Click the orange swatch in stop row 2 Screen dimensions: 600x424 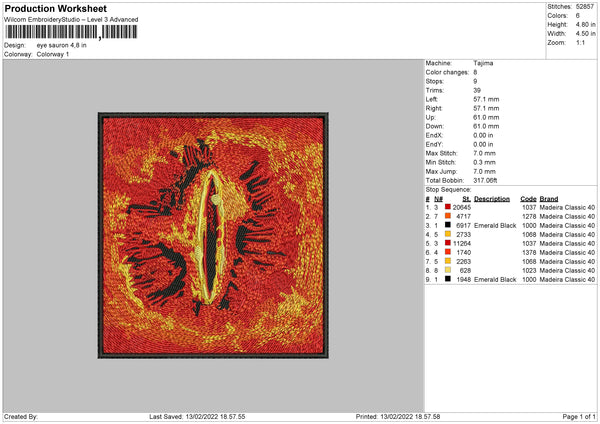pos(448,216)
